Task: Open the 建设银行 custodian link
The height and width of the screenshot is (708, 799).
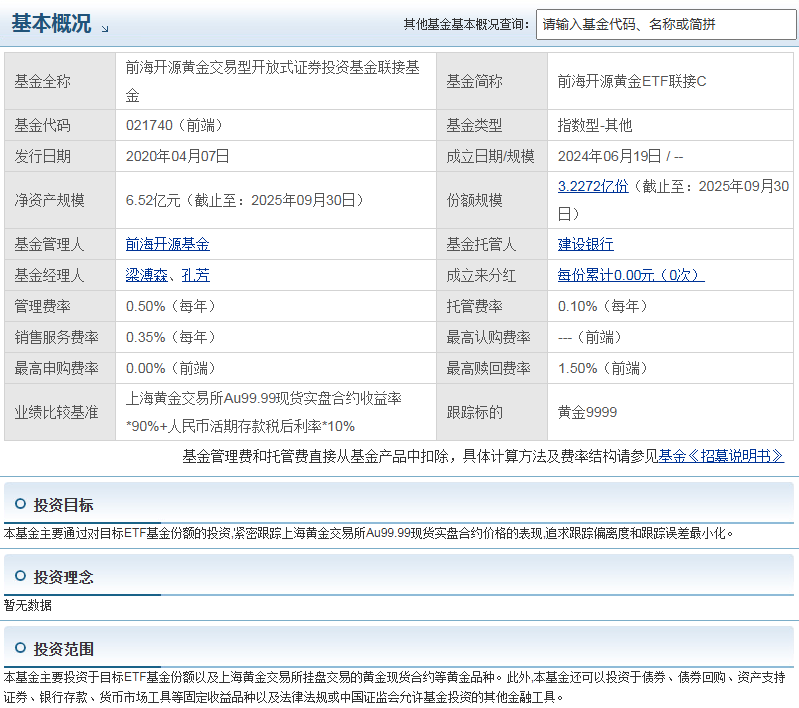Action: click(x=585, y=244)
